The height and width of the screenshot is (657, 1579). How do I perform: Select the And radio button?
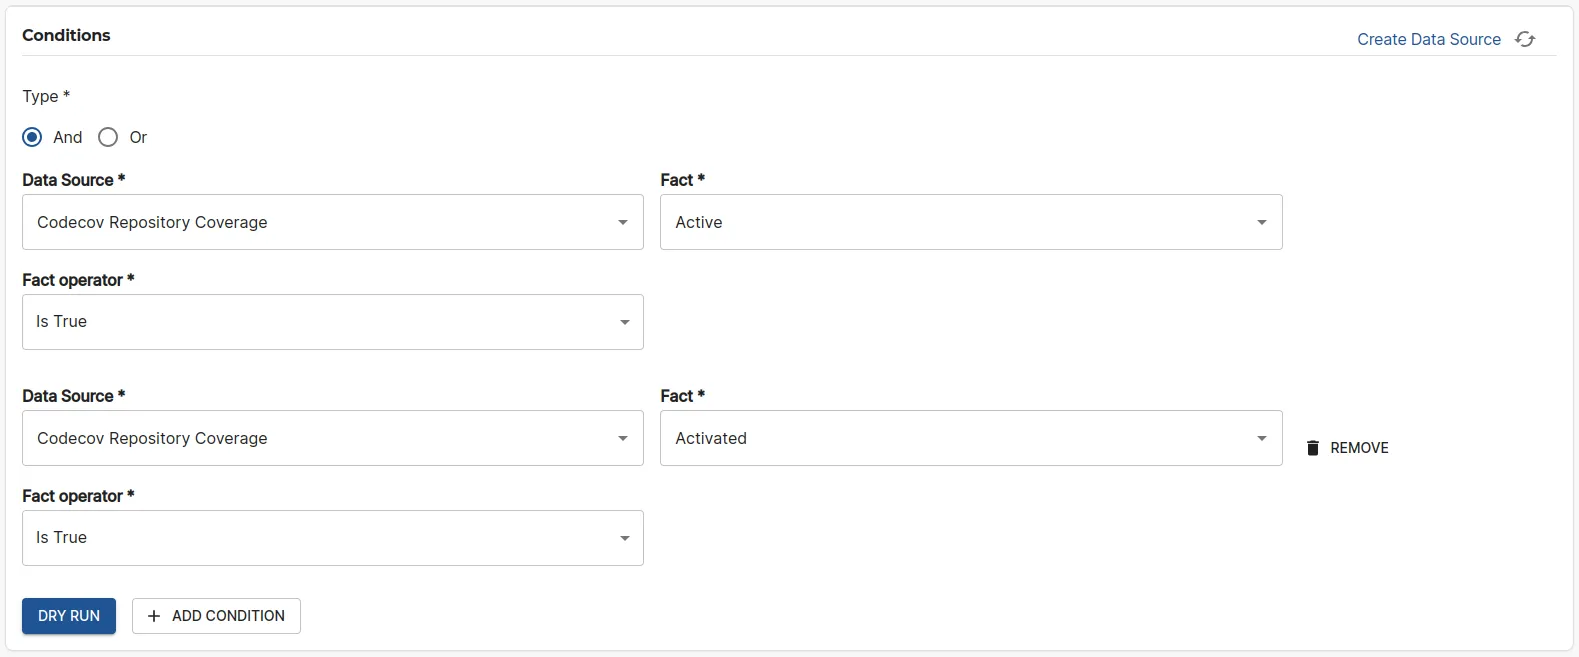pos(31,137)
